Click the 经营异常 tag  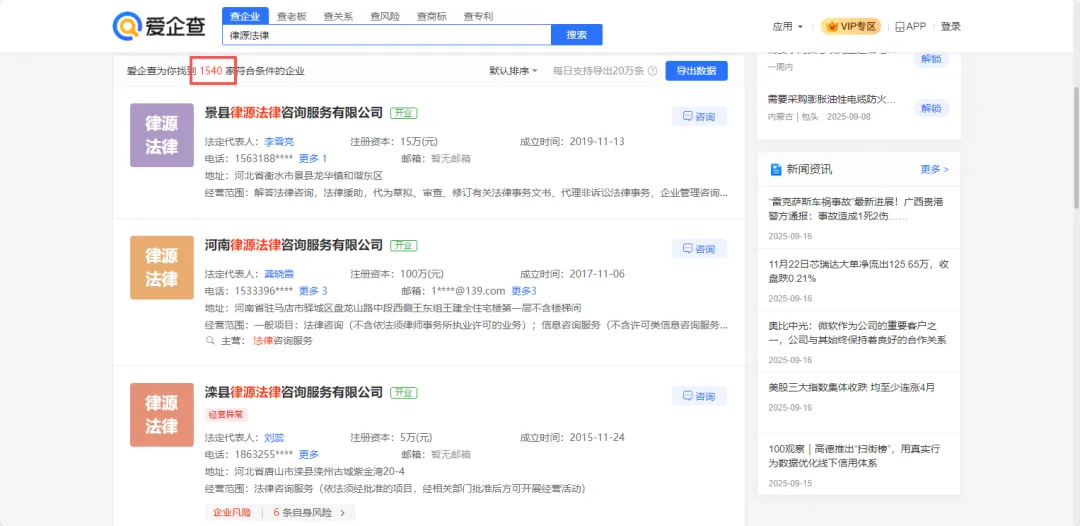(x=226, y=415)
